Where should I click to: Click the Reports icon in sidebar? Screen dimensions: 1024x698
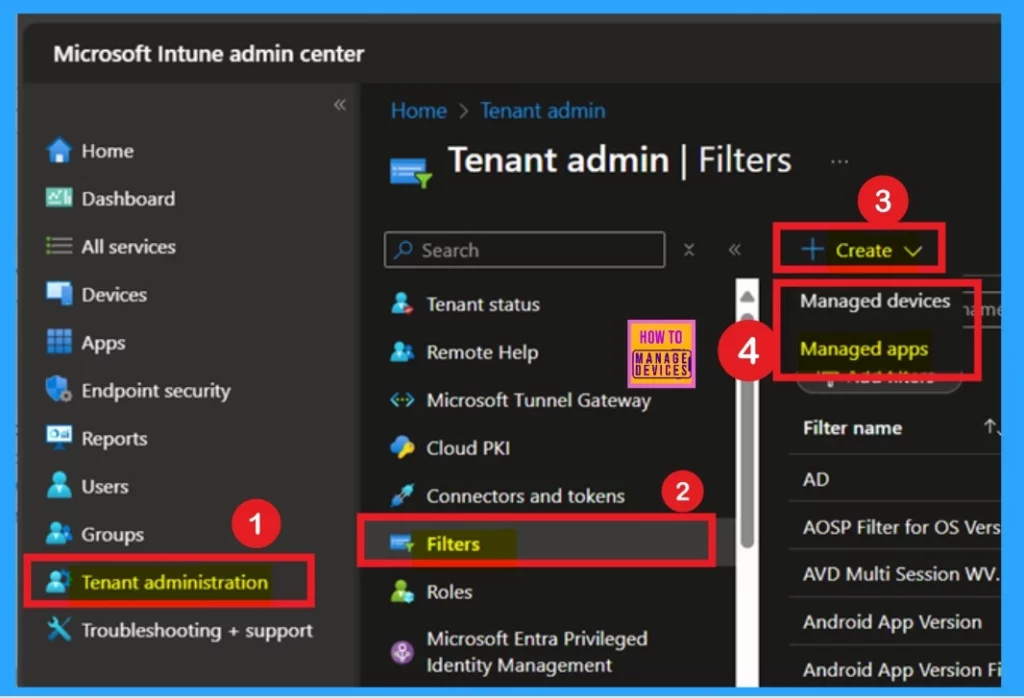pos(59,437)
